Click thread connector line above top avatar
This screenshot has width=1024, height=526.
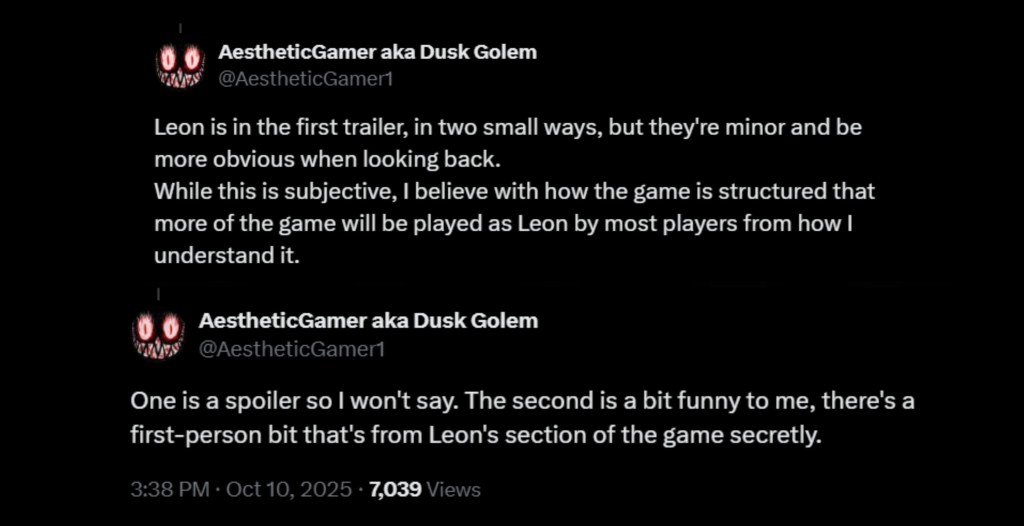pyautogui.click(x=180, y=27)
